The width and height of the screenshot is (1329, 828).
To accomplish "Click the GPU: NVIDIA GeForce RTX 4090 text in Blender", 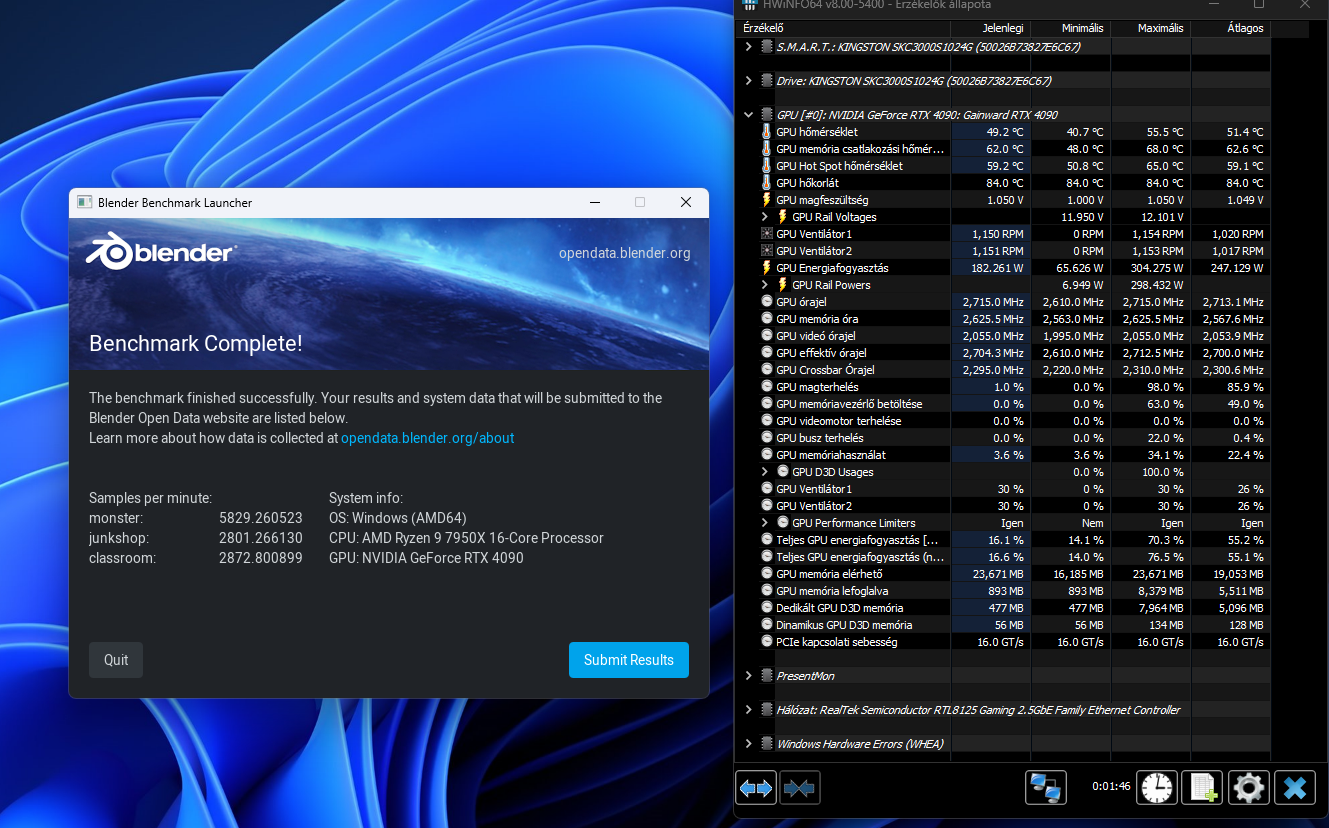I will tap(426, 558).
